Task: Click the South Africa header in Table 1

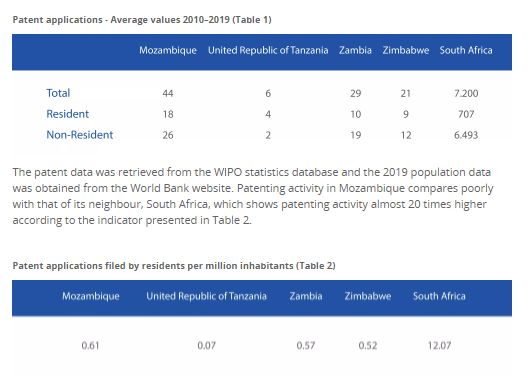Action: [x=466, y=50]
